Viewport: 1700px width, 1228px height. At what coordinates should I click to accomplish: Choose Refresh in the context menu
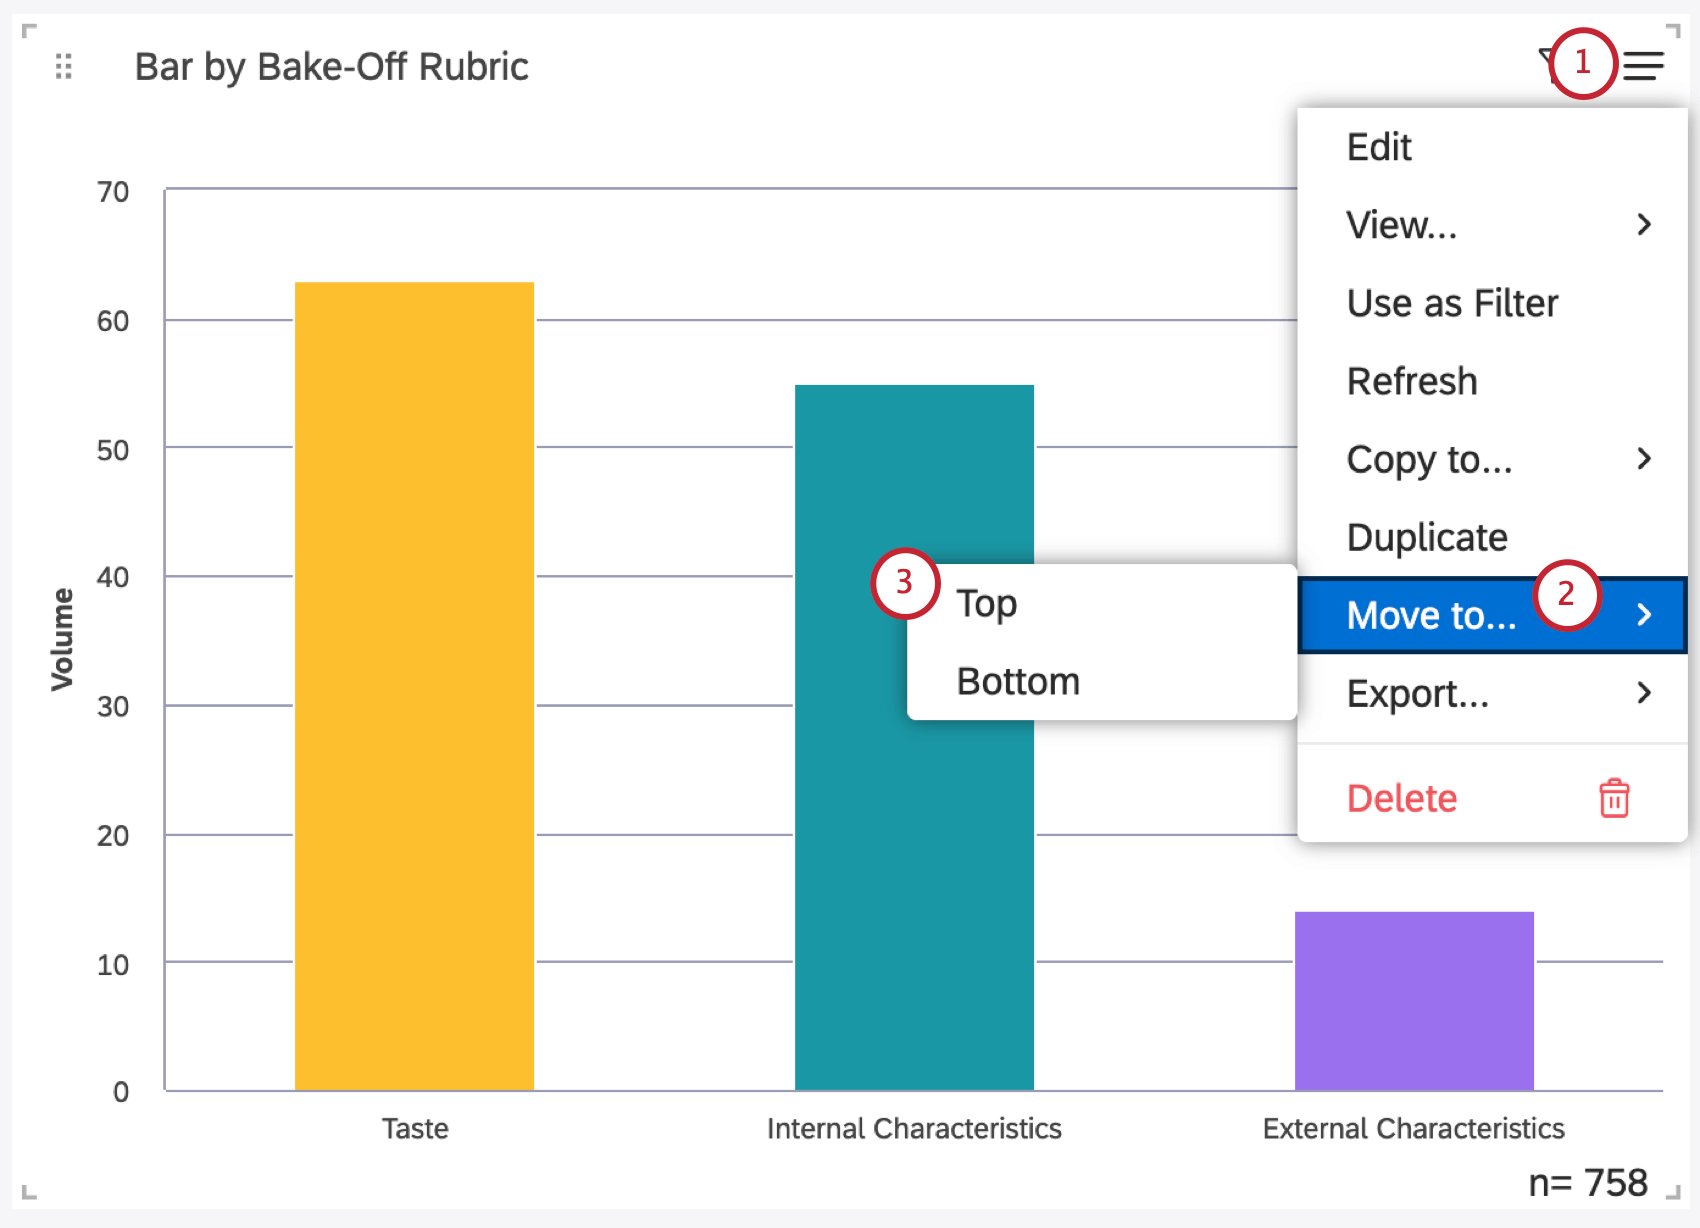(1411, 381)
